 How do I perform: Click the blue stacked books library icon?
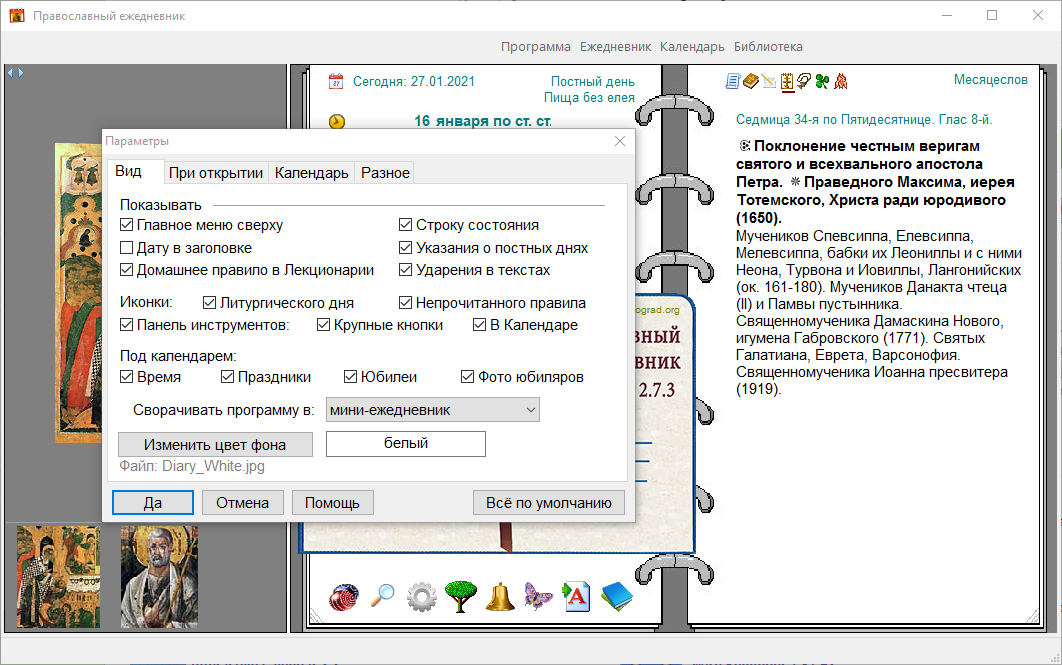[x=617, y=597]
